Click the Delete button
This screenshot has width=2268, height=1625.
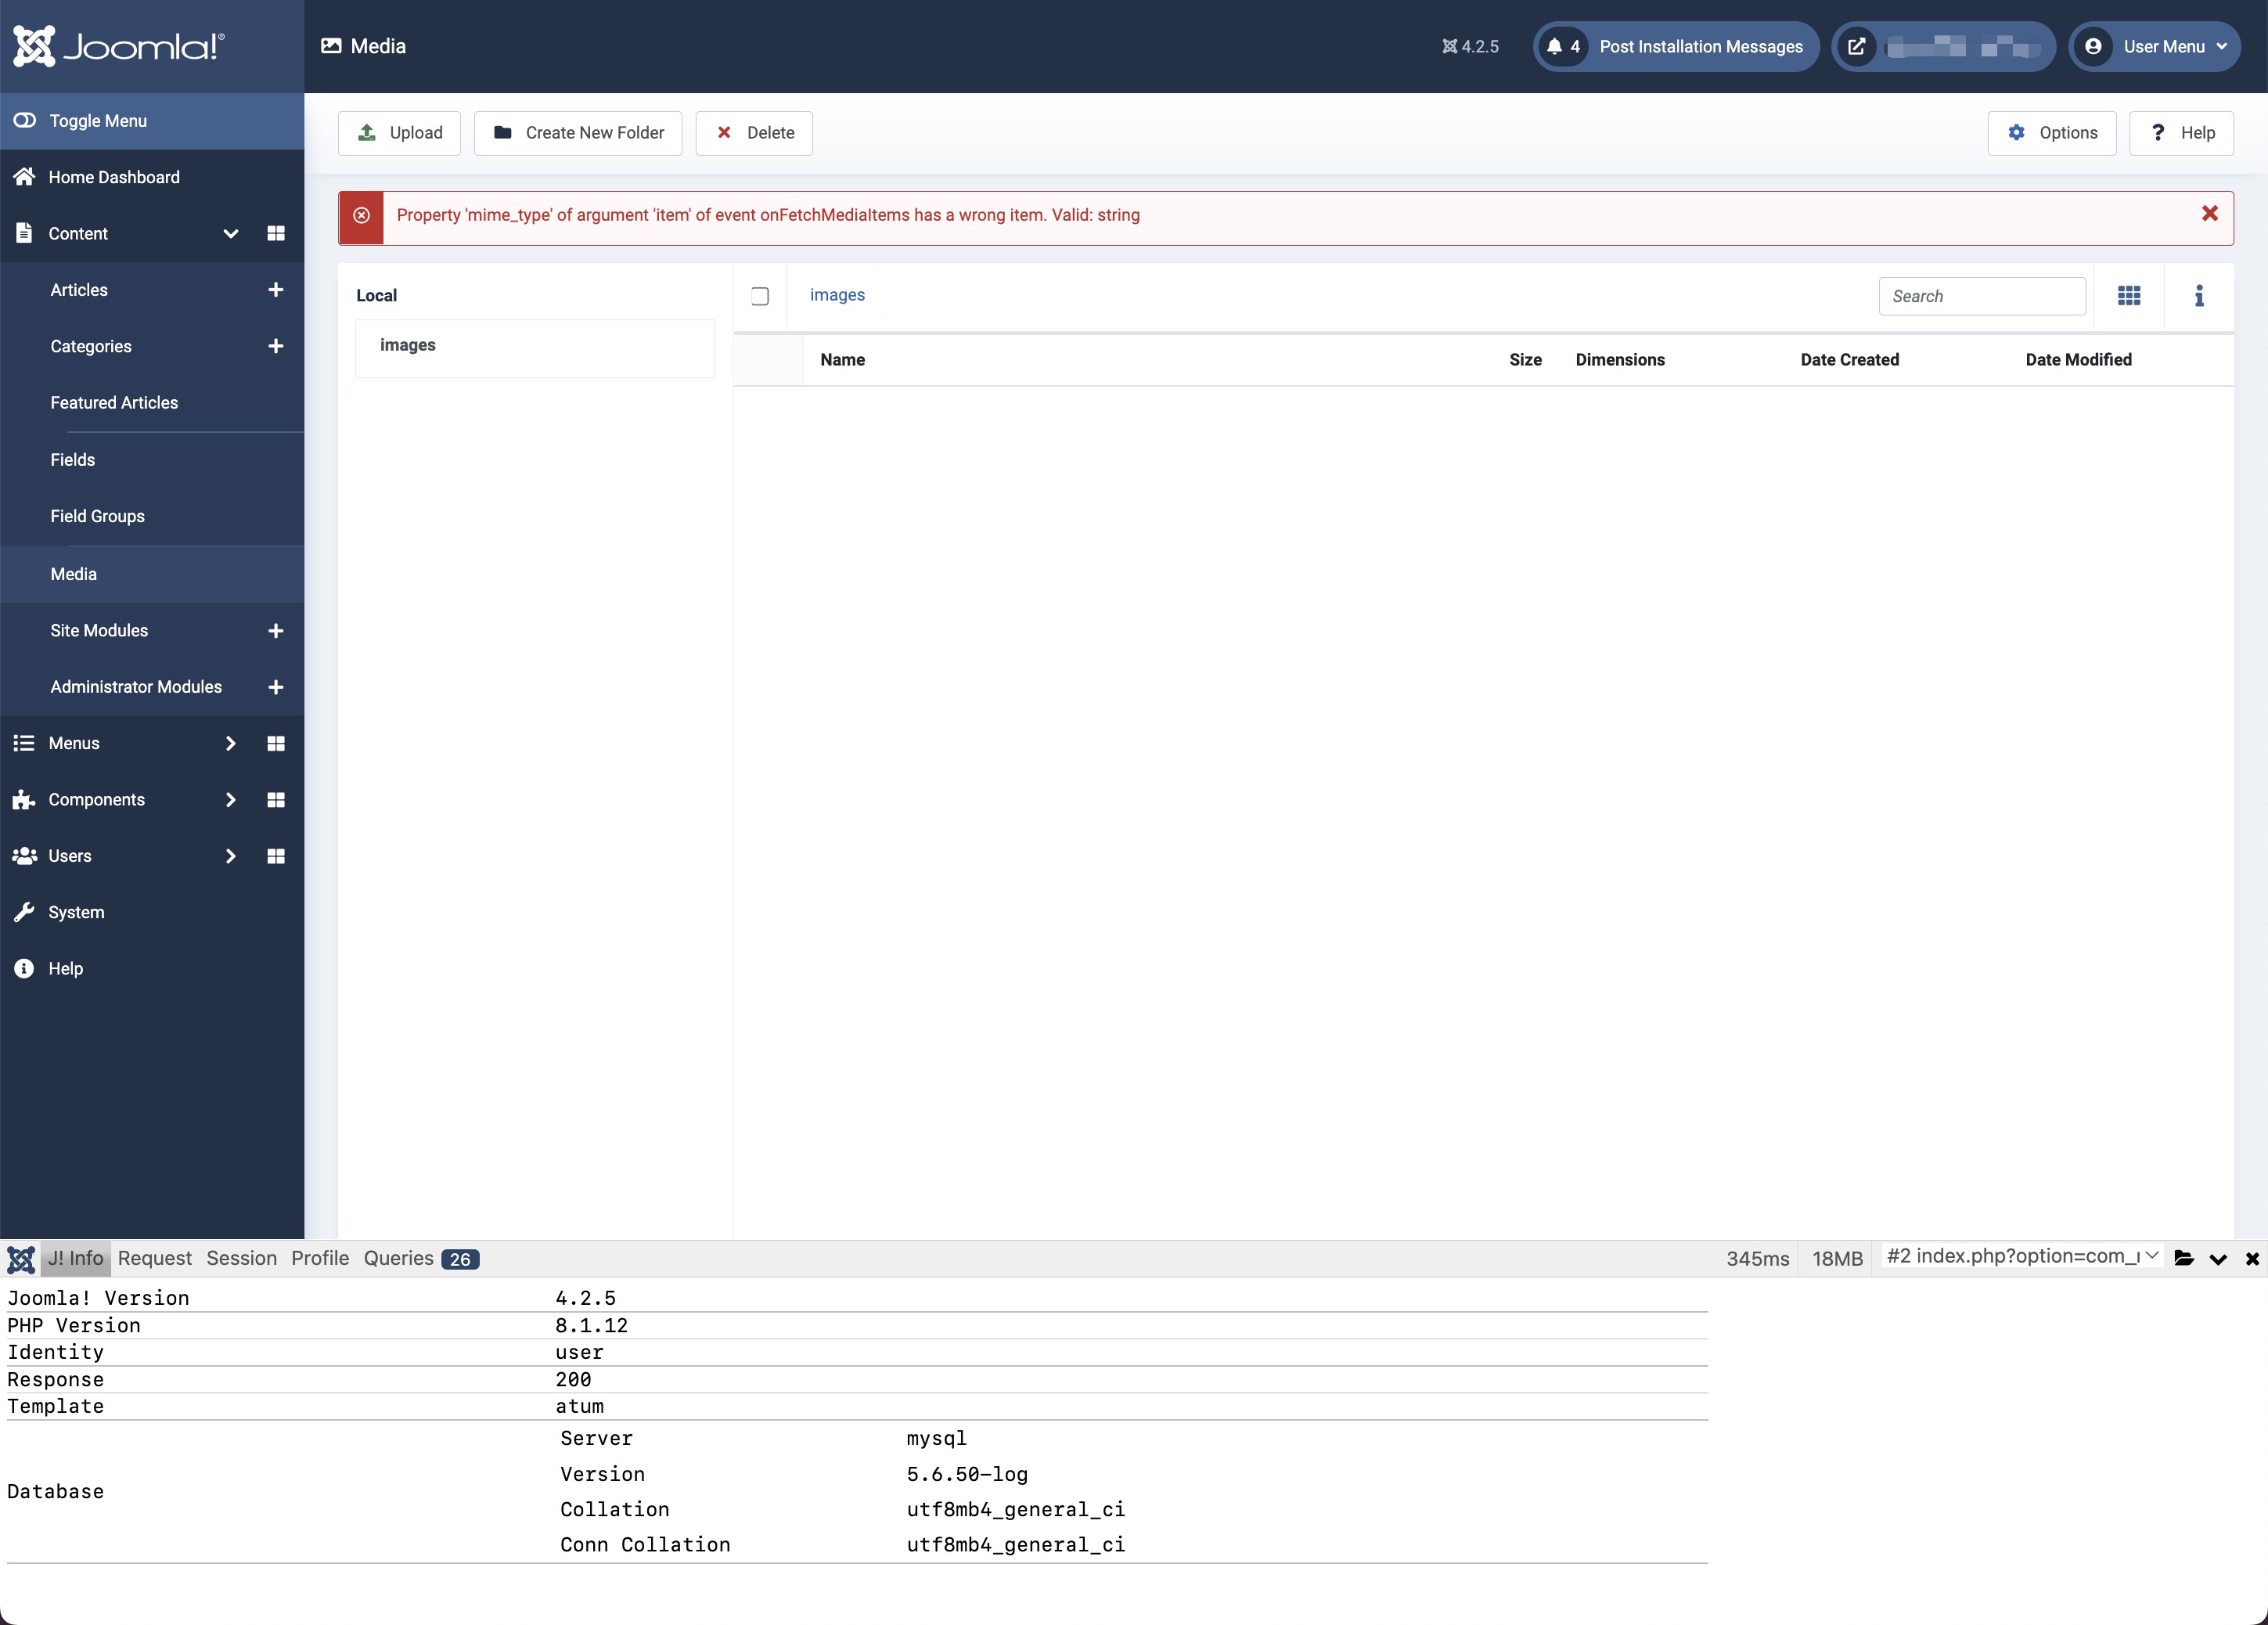click(754, 133)
